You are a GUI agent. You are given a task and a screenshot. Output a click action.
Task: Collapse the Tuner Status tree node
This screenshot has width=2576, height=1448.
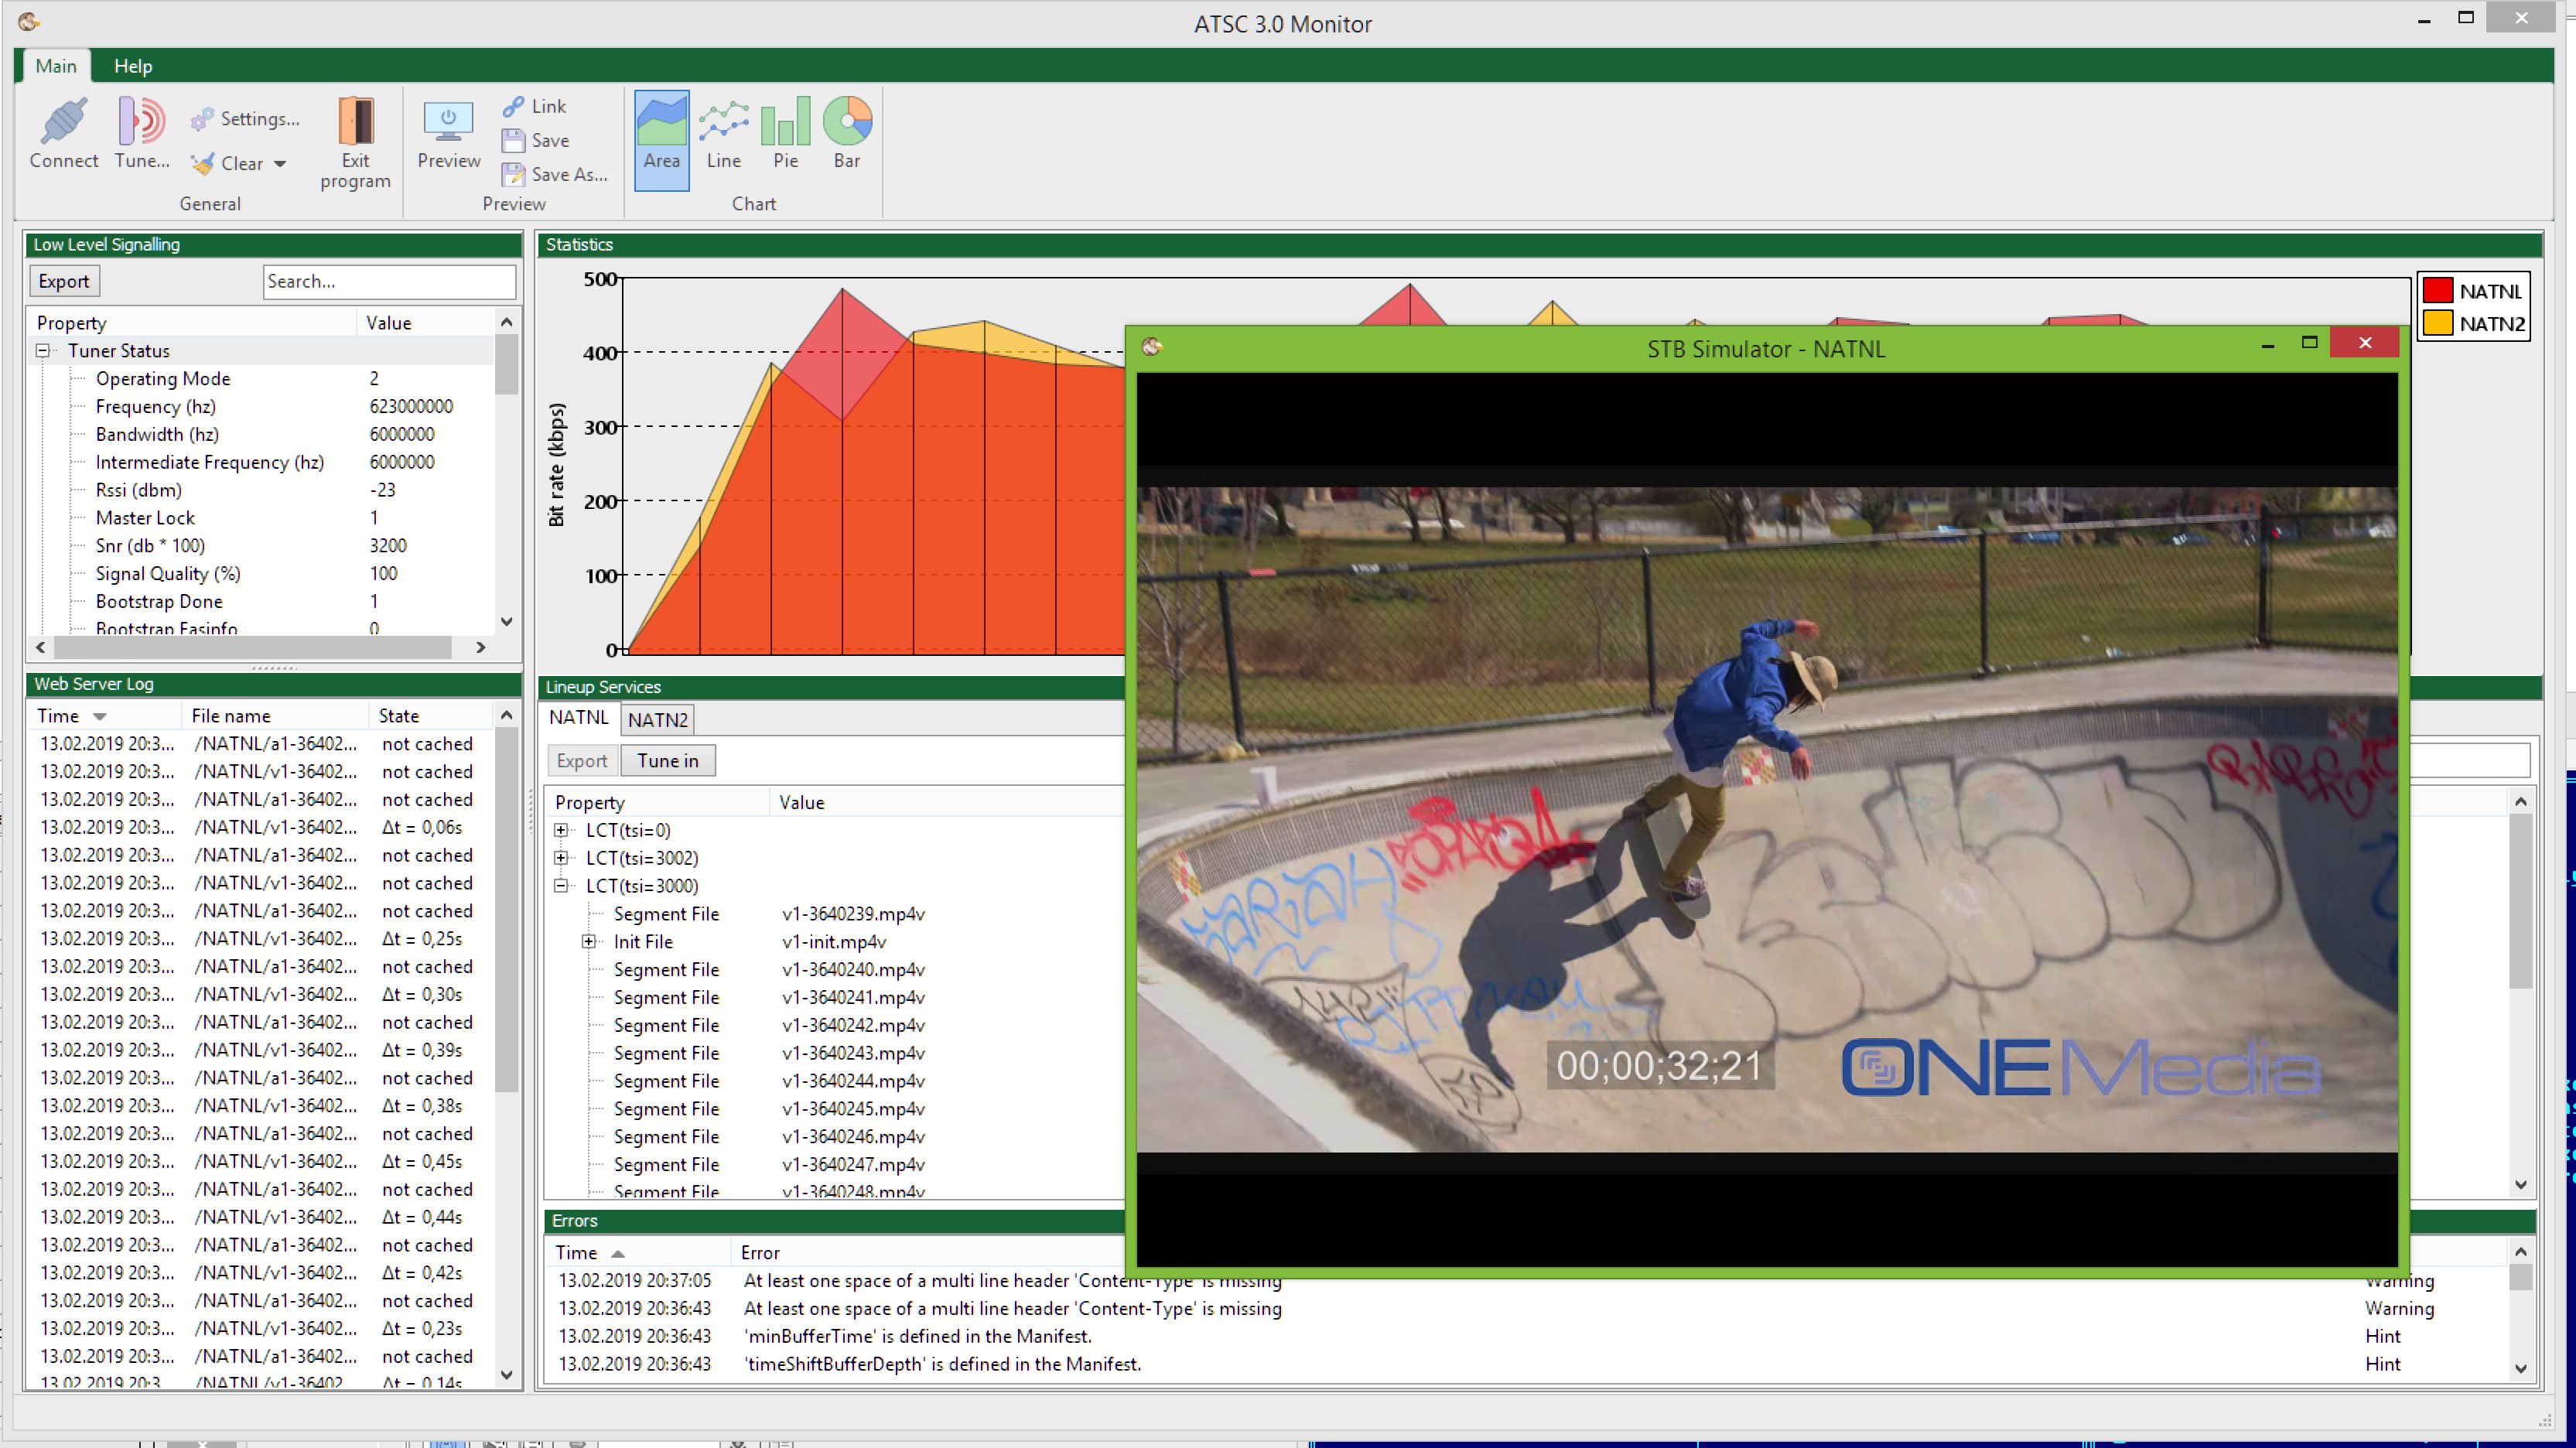click(x=43, y=351)
